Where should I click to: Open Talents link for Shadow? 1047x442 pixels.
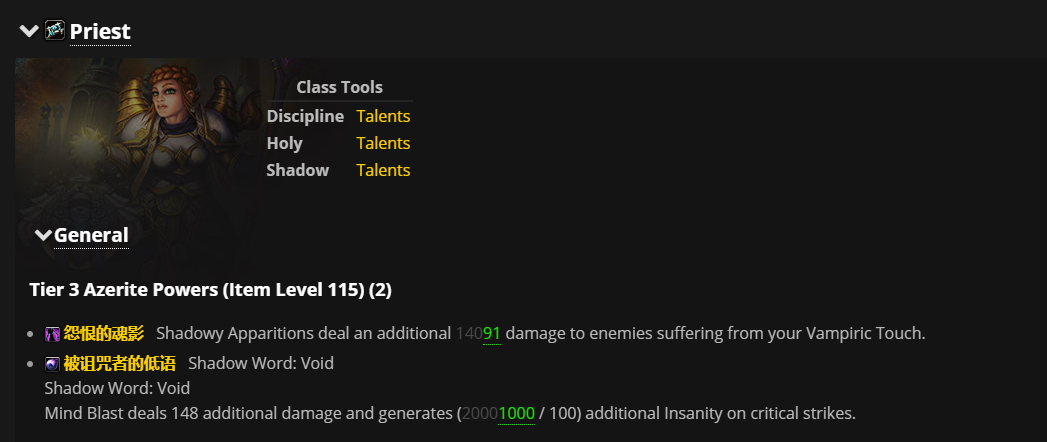[383, 170]
